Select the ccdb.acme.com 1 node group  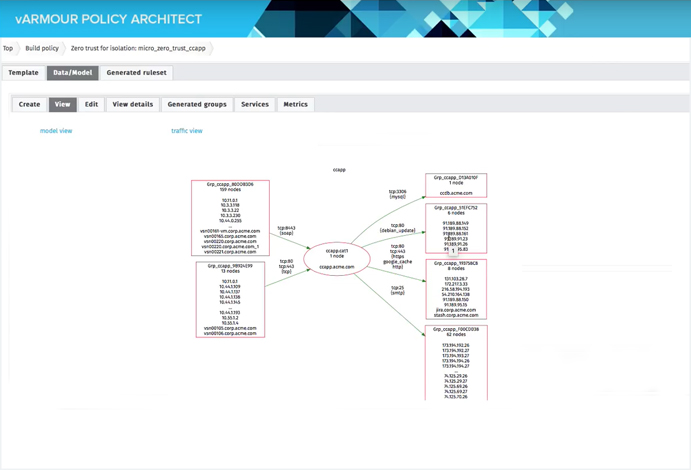point(456,185)
